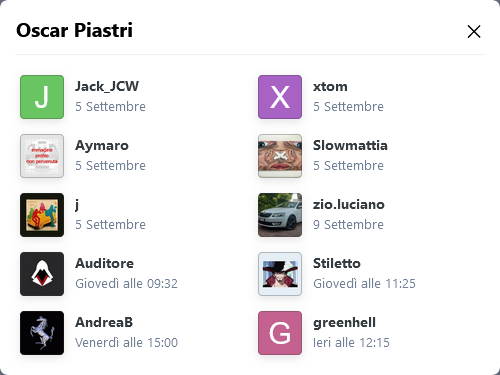The image size is (500, 375).
Task: Click the green J avatar of Jack_JCW
Action: click(42, 97)
